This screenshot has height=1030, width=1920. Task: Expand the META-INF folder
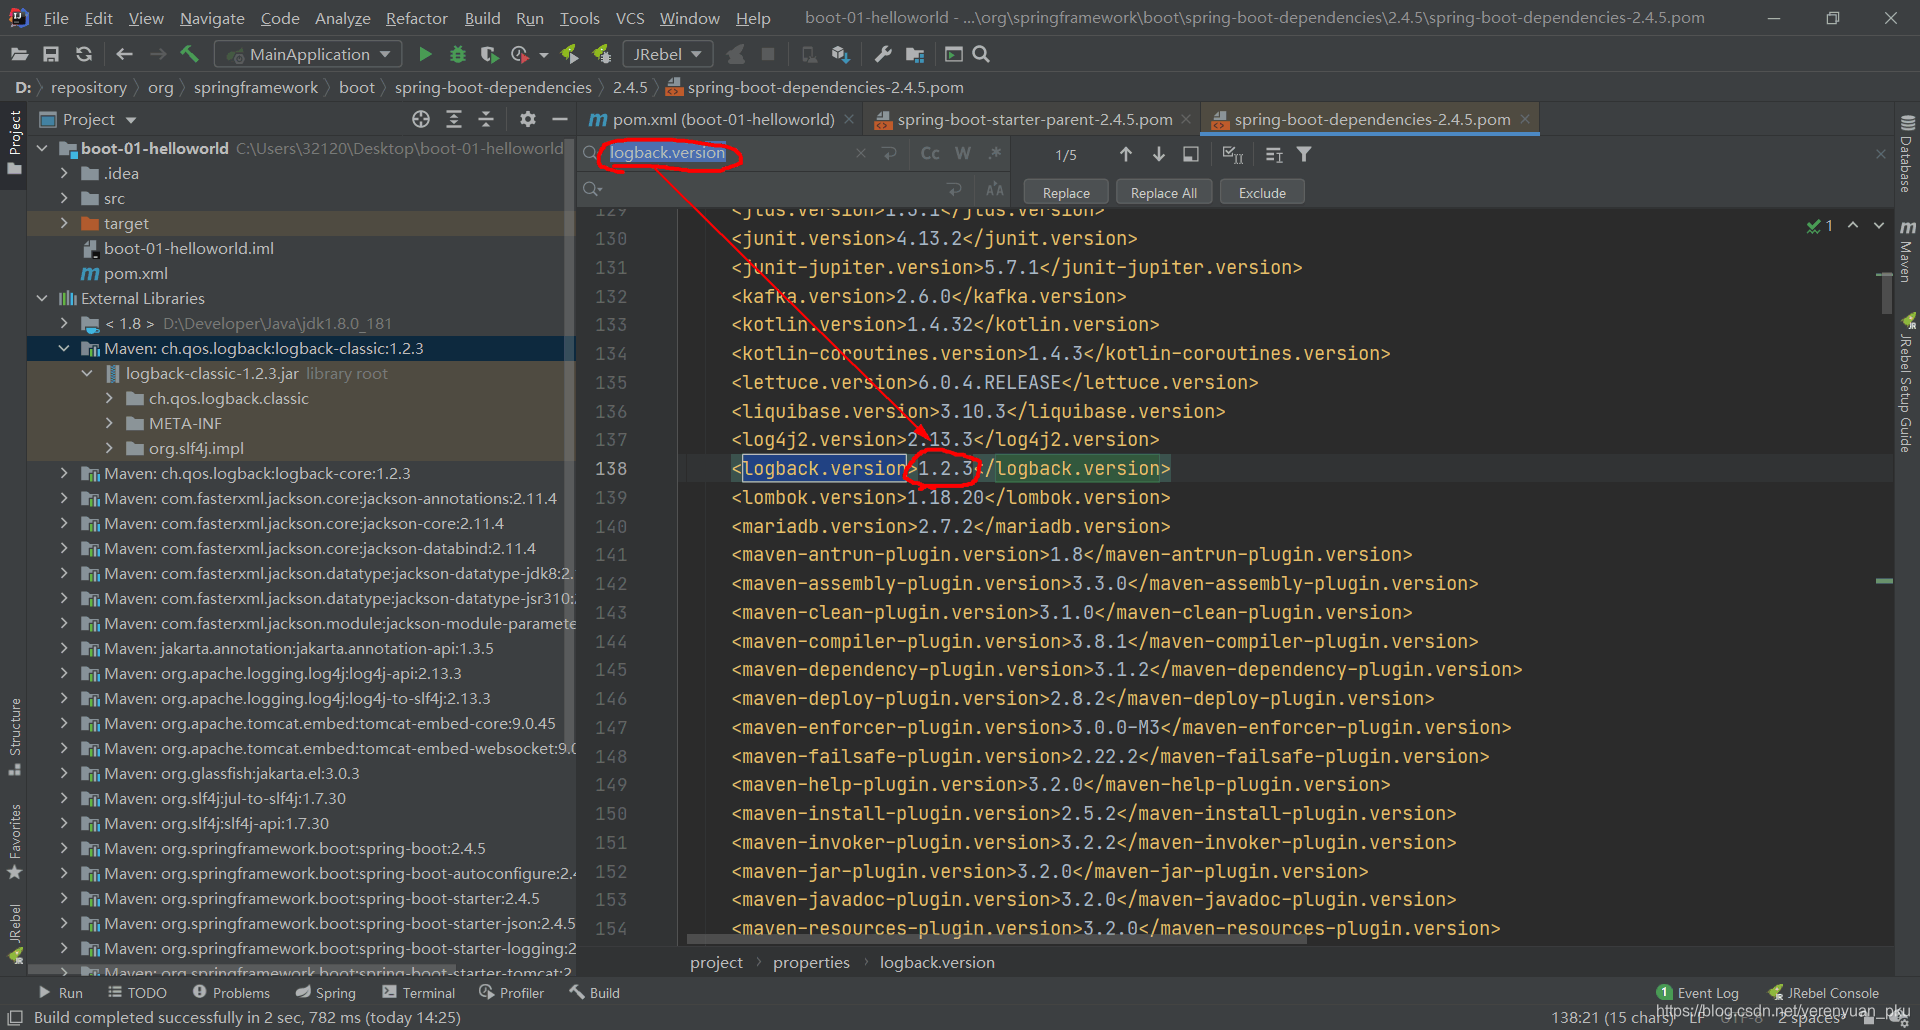pyautogui.click(x=109, y=423)
